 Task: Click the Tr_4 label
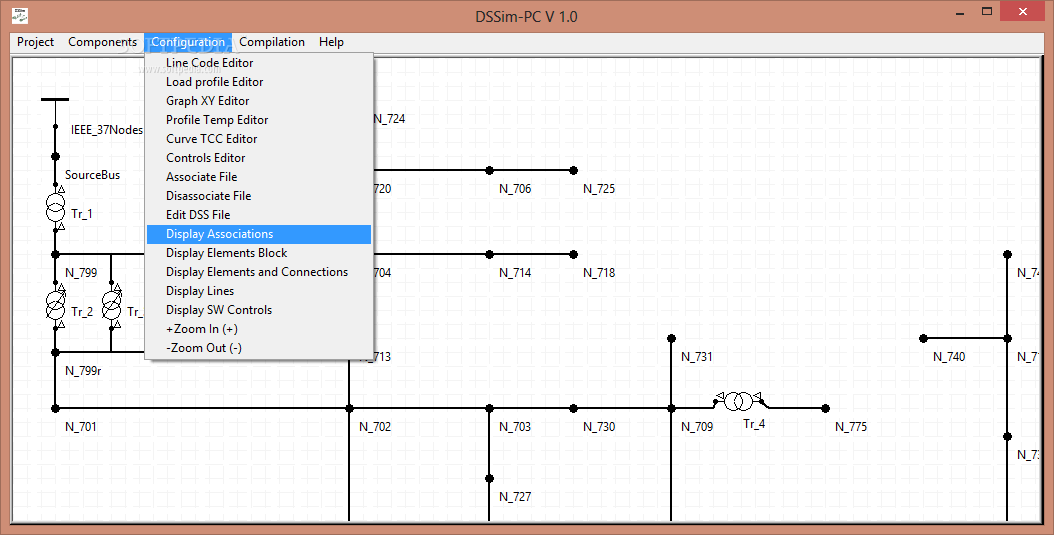(754, 424)
